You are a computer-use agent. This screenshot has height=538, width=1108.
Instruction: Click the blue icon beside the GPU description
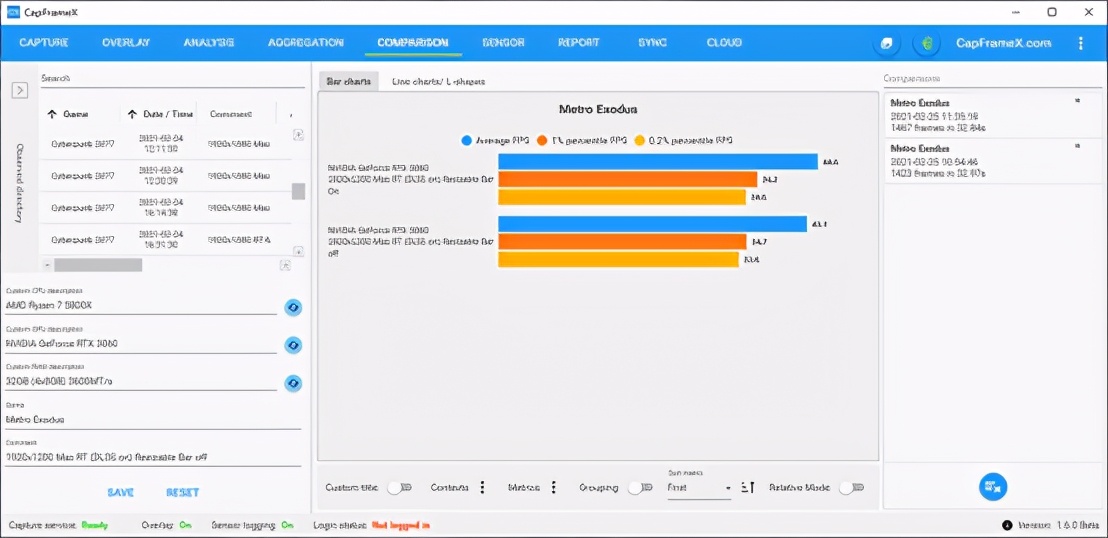pyautogui.click(x=293, y=345)
